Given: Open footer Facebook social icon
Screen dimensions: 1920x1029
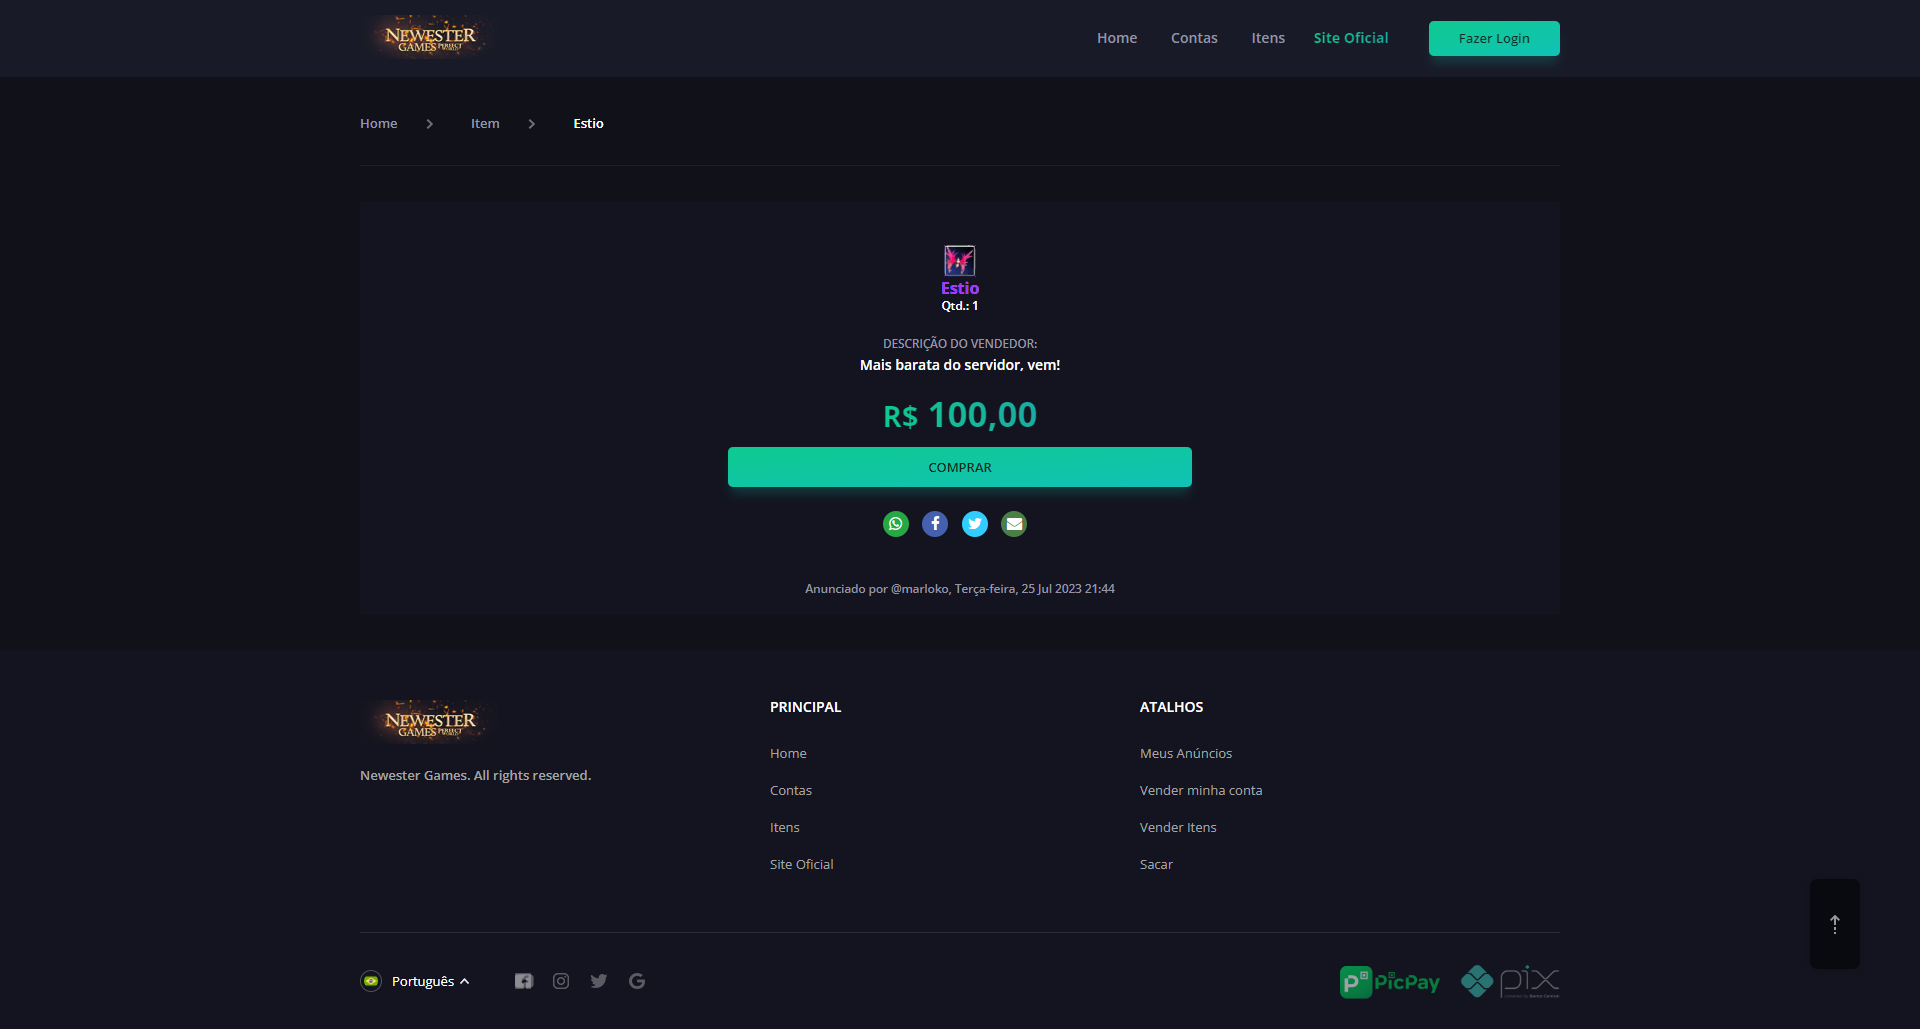Looking at the screenshot, I should pyautogui.click(x=524, y=981).
